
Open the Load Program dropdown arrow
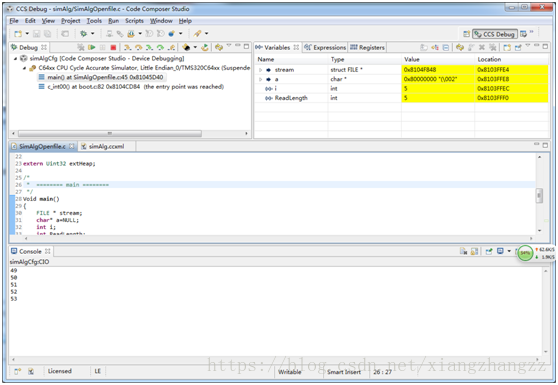(x=140, y=33)
